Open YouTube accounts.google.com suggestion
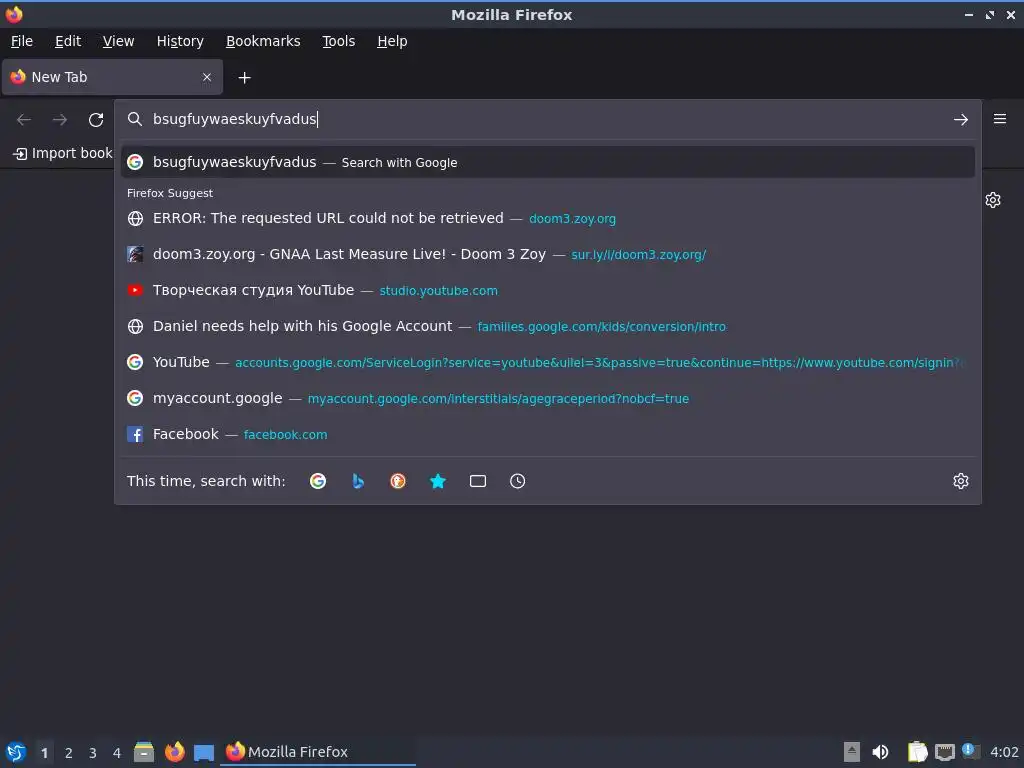The width and height of the screenshot is (1024, 768). click(x=547, y=362)
